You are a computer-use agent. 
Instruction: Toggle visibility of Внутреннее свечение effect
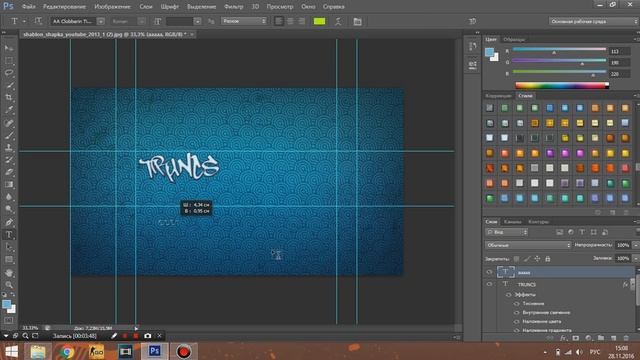(x=517, y=312)
